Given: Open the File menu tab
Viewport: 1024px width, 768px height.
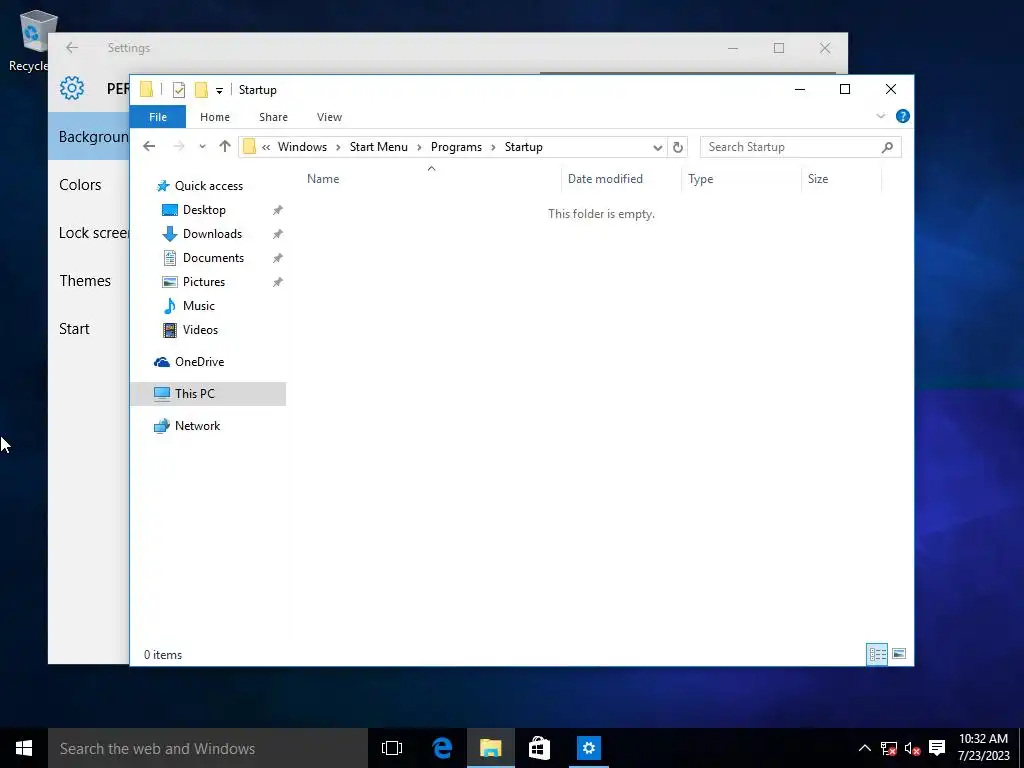Looking at the screenshot, I should pyautogui.click(x=157, y=117).
